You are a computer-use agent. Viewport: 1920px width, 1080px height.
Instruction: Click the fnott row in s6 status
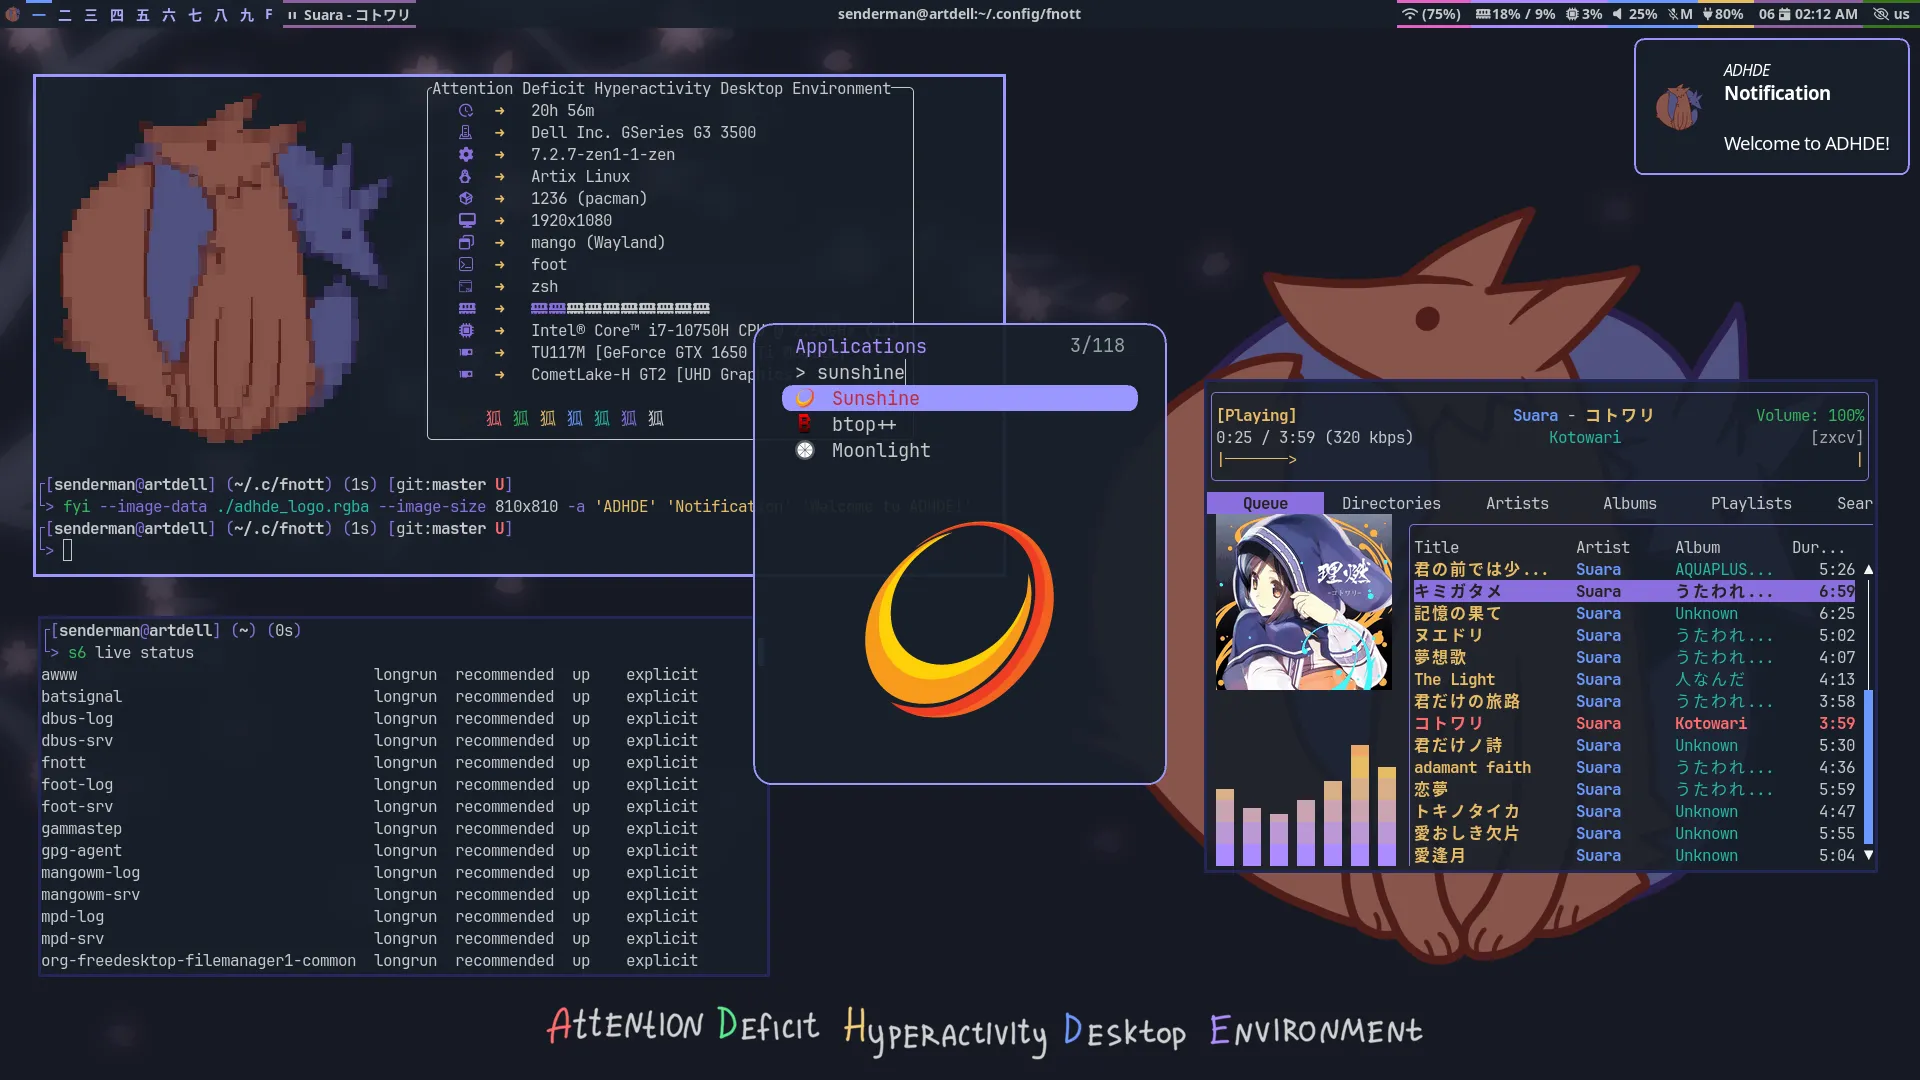370,762
